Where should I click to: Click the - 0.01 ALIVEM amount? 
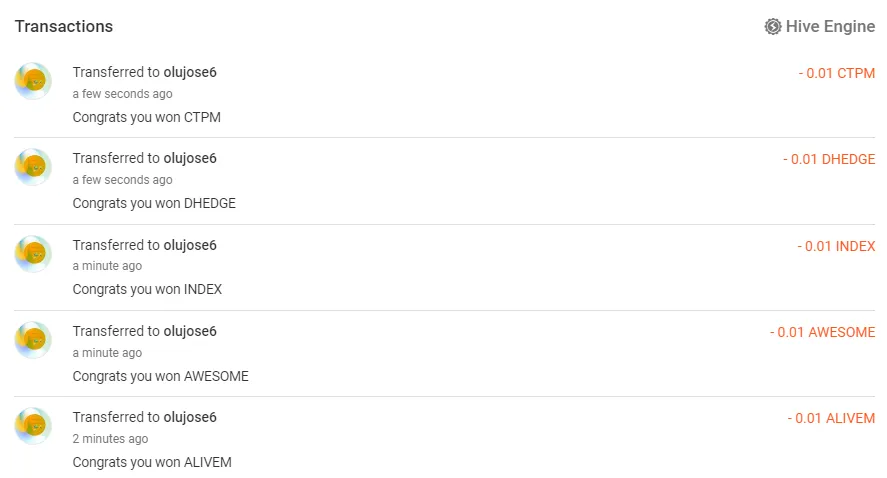831,418
